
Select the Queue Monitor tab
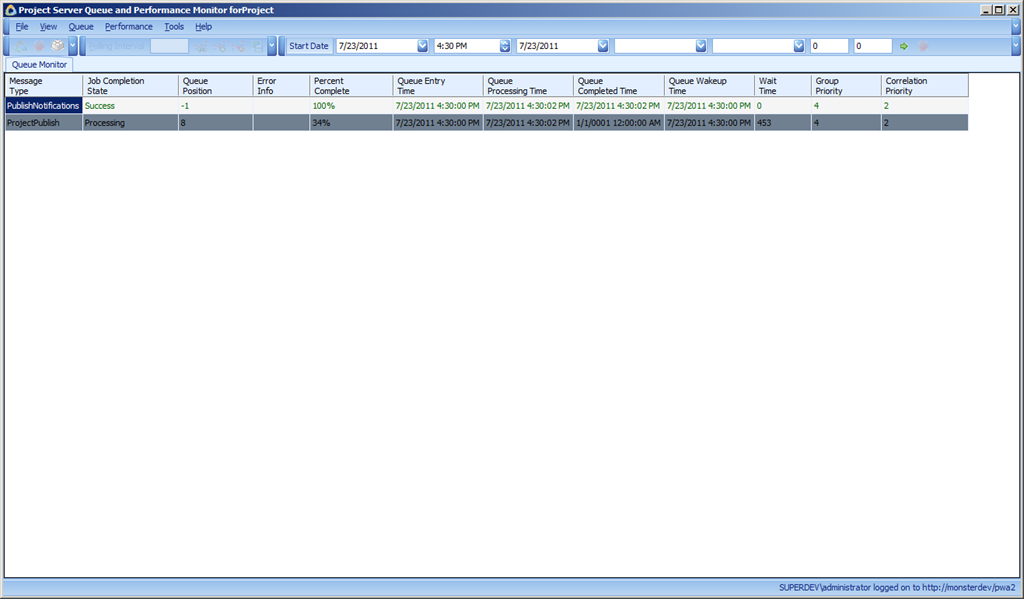pyautogui.click(x=39, y=65)
